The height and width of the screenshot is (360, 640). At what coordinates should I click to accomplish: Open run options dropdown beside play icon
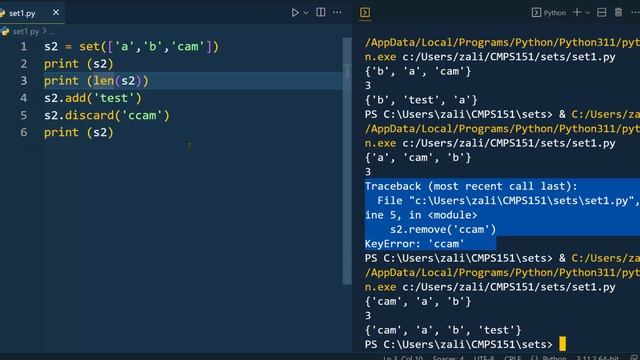click(x=306, y=13)
